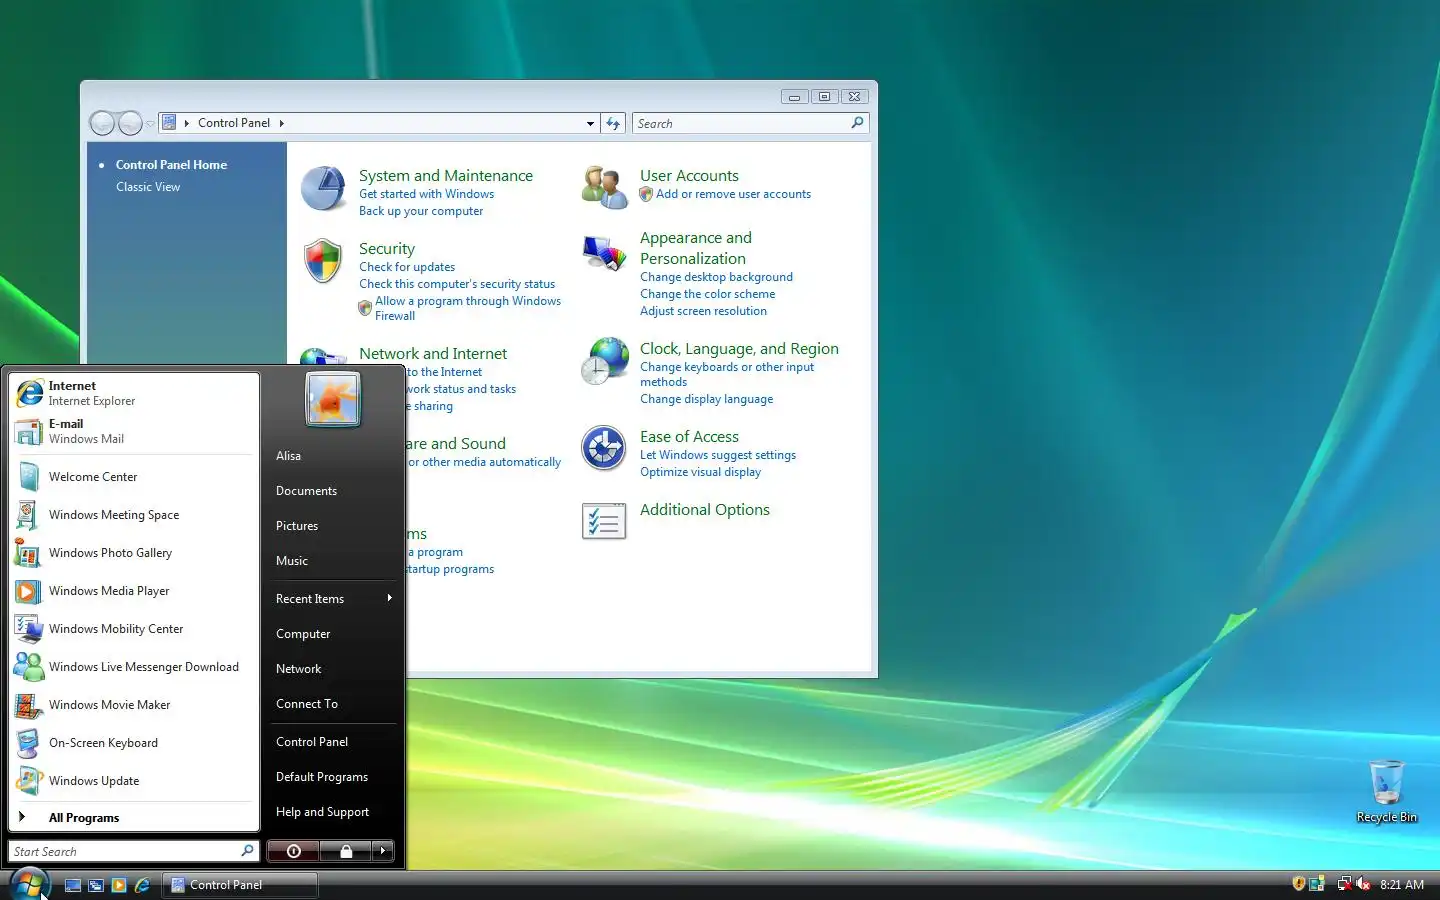Viewport: 1440px width, 900px height.
Task: Open the address bar history dropdown
Action: (x=590, y=123)
